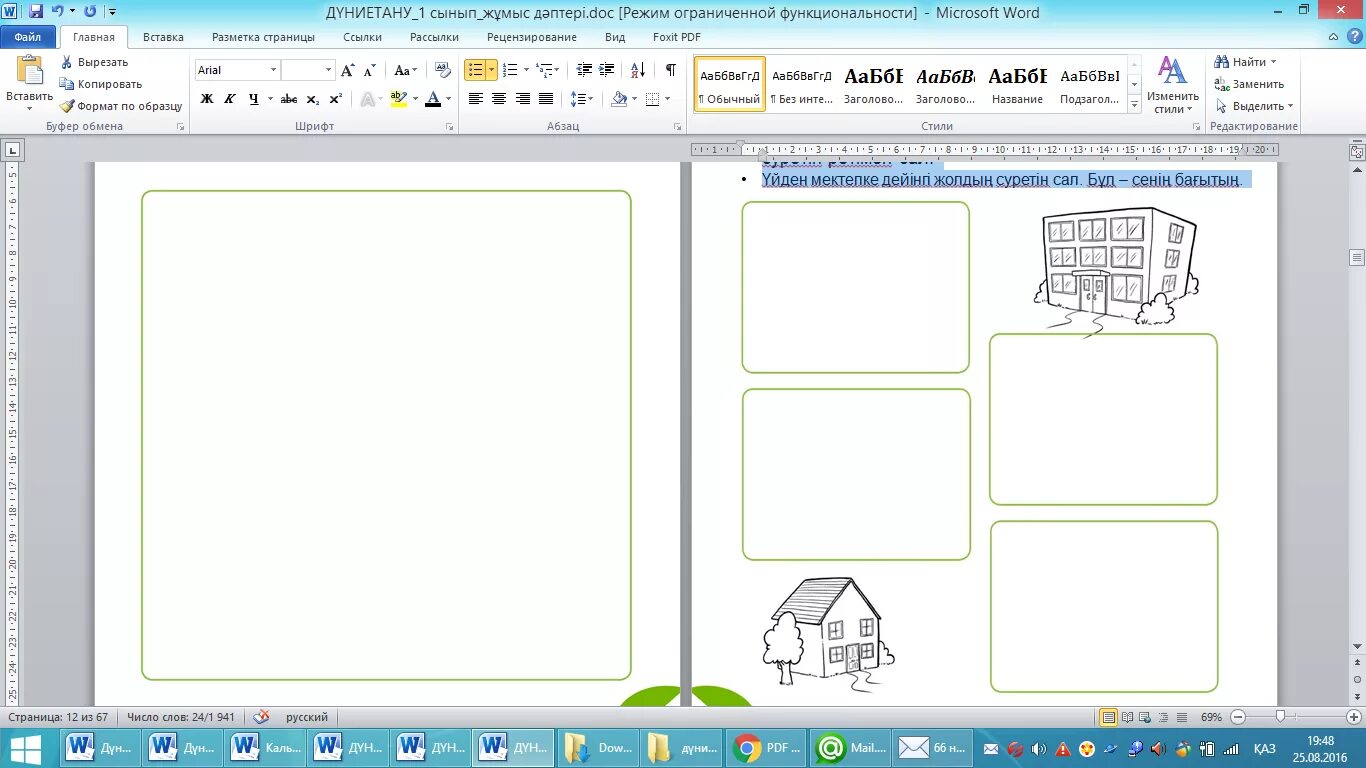1366x768 pixels.
Task: Toggle superscript formatting
Action: coord(336,99)
